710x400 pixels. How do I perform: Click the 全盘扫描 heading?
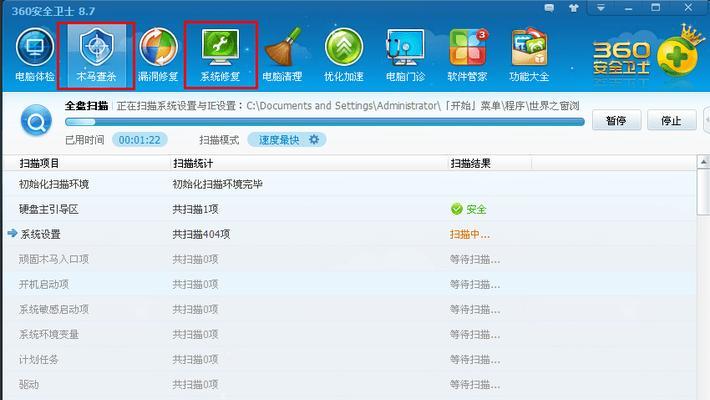click(x=86, y=106)
